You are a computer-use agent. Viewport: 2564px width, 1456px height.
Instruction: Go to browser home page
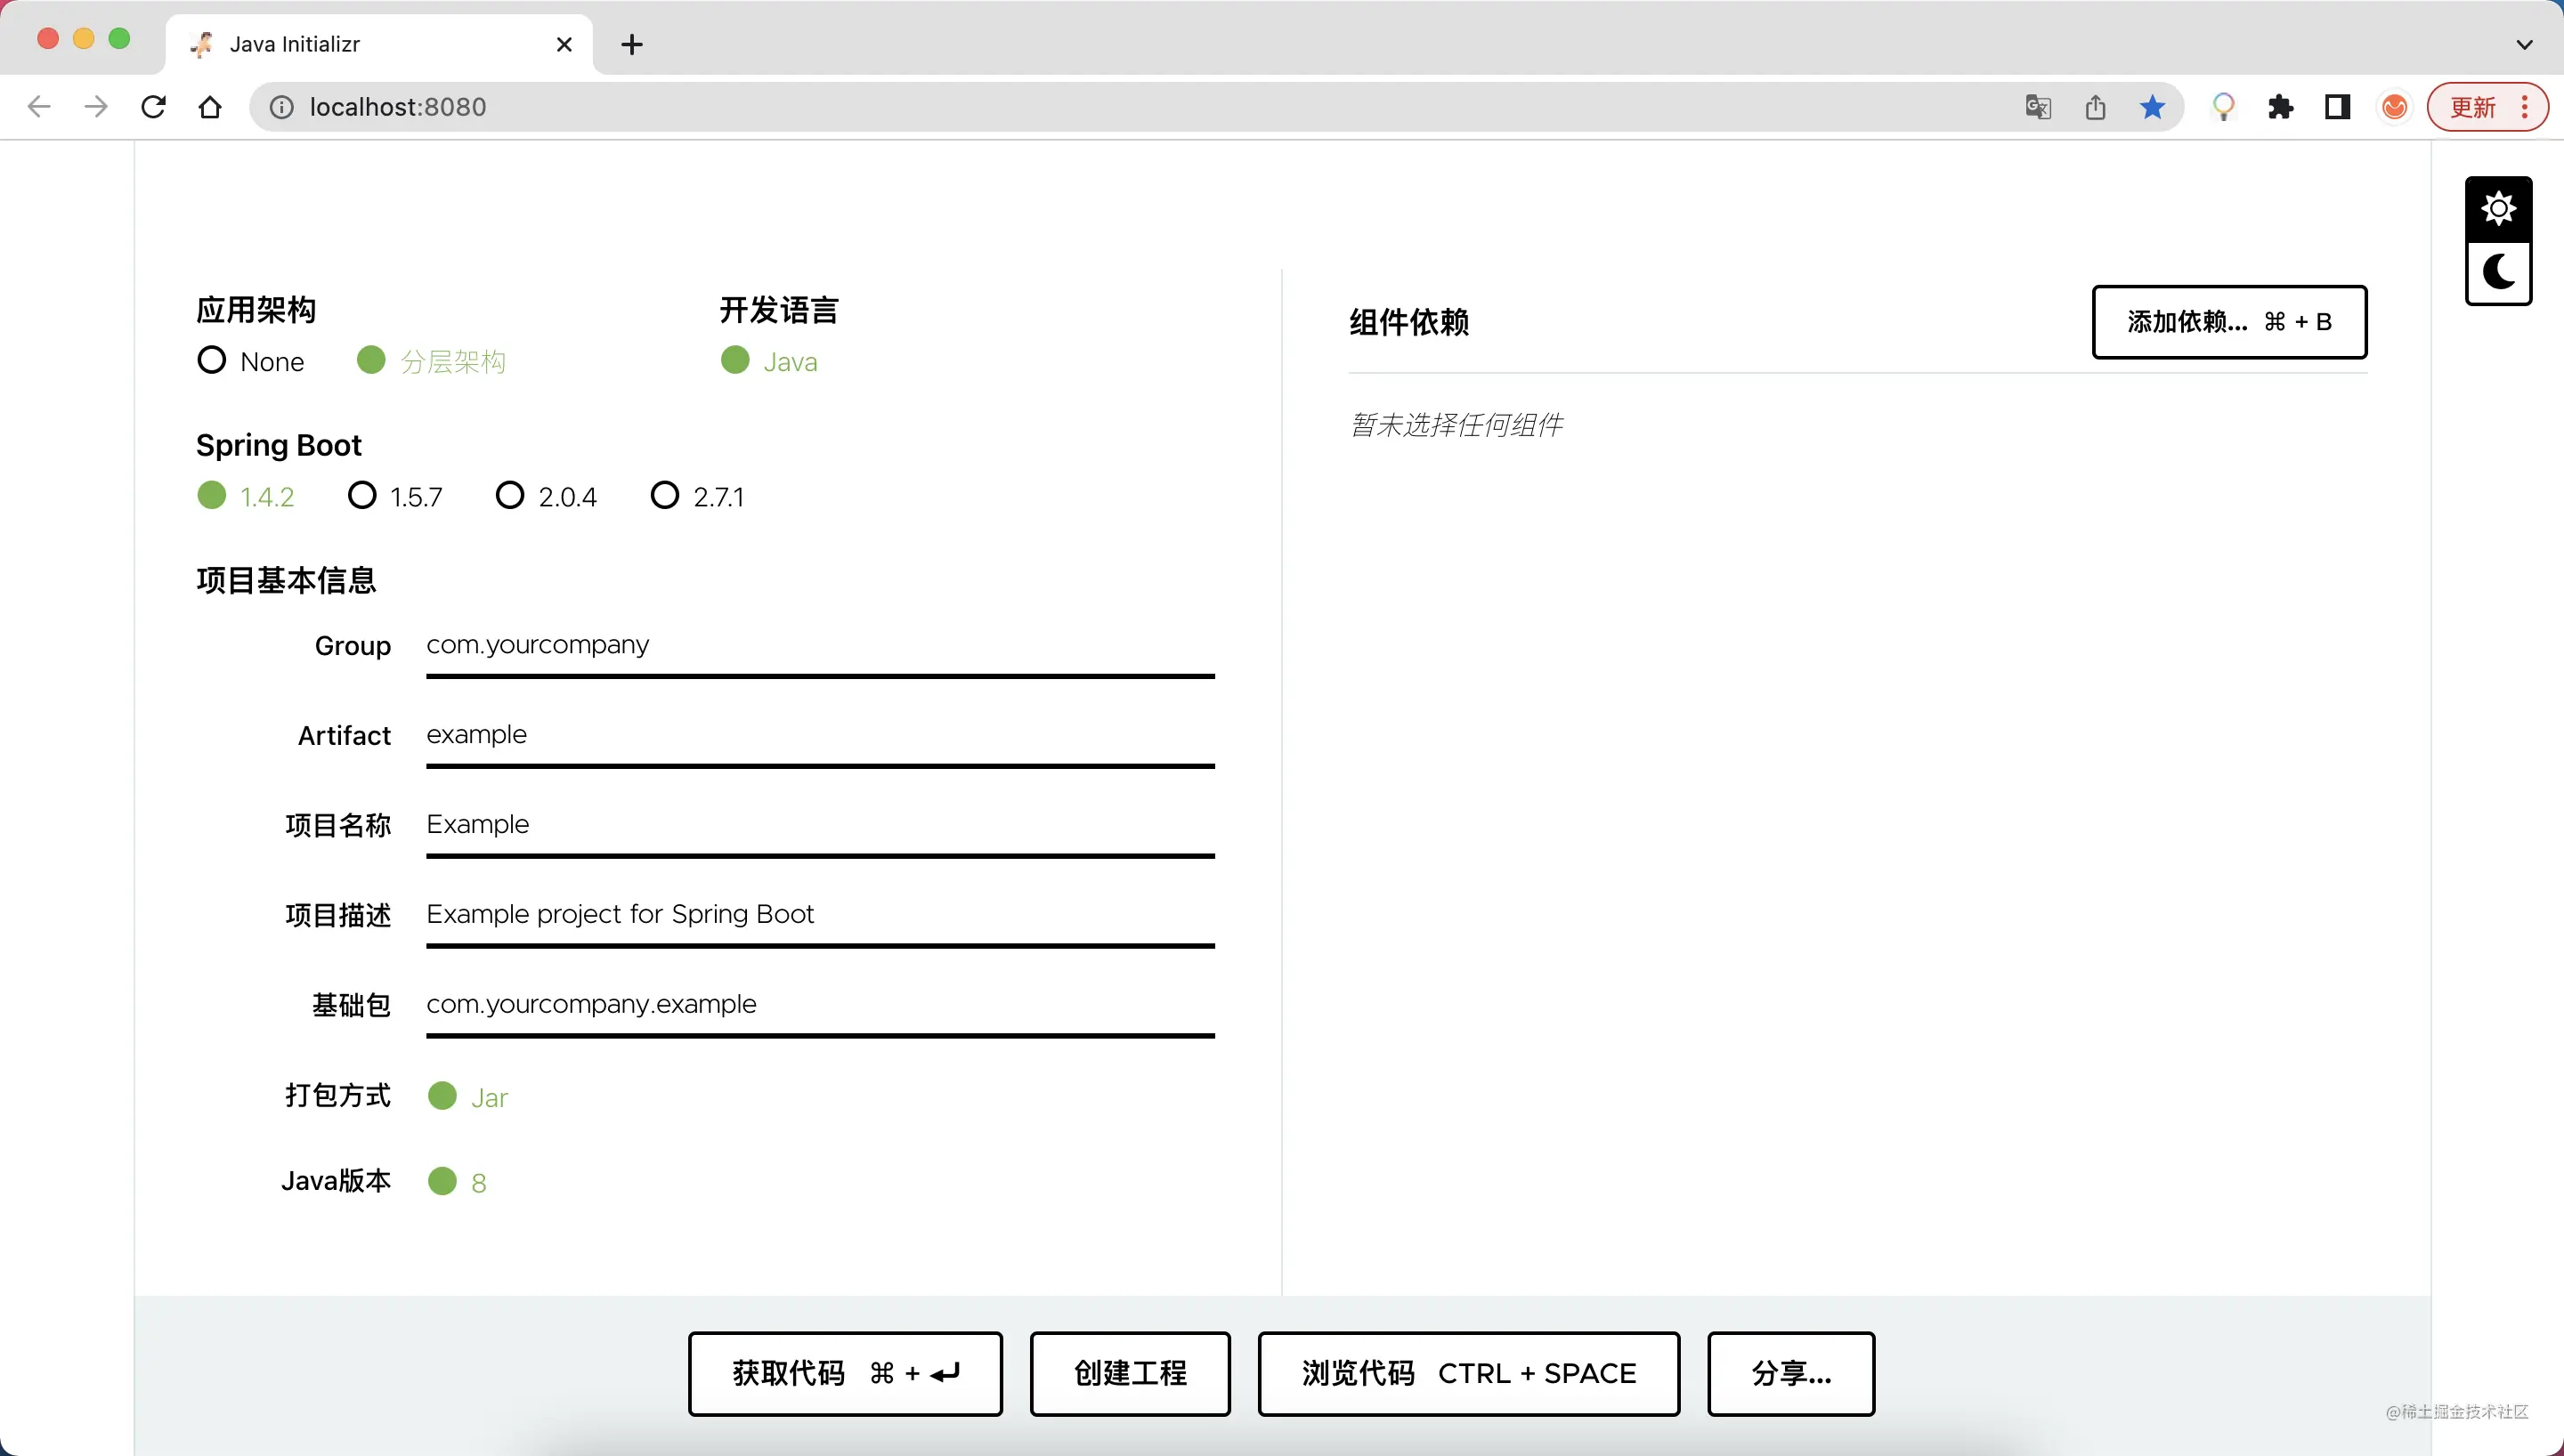coord(210,107)
